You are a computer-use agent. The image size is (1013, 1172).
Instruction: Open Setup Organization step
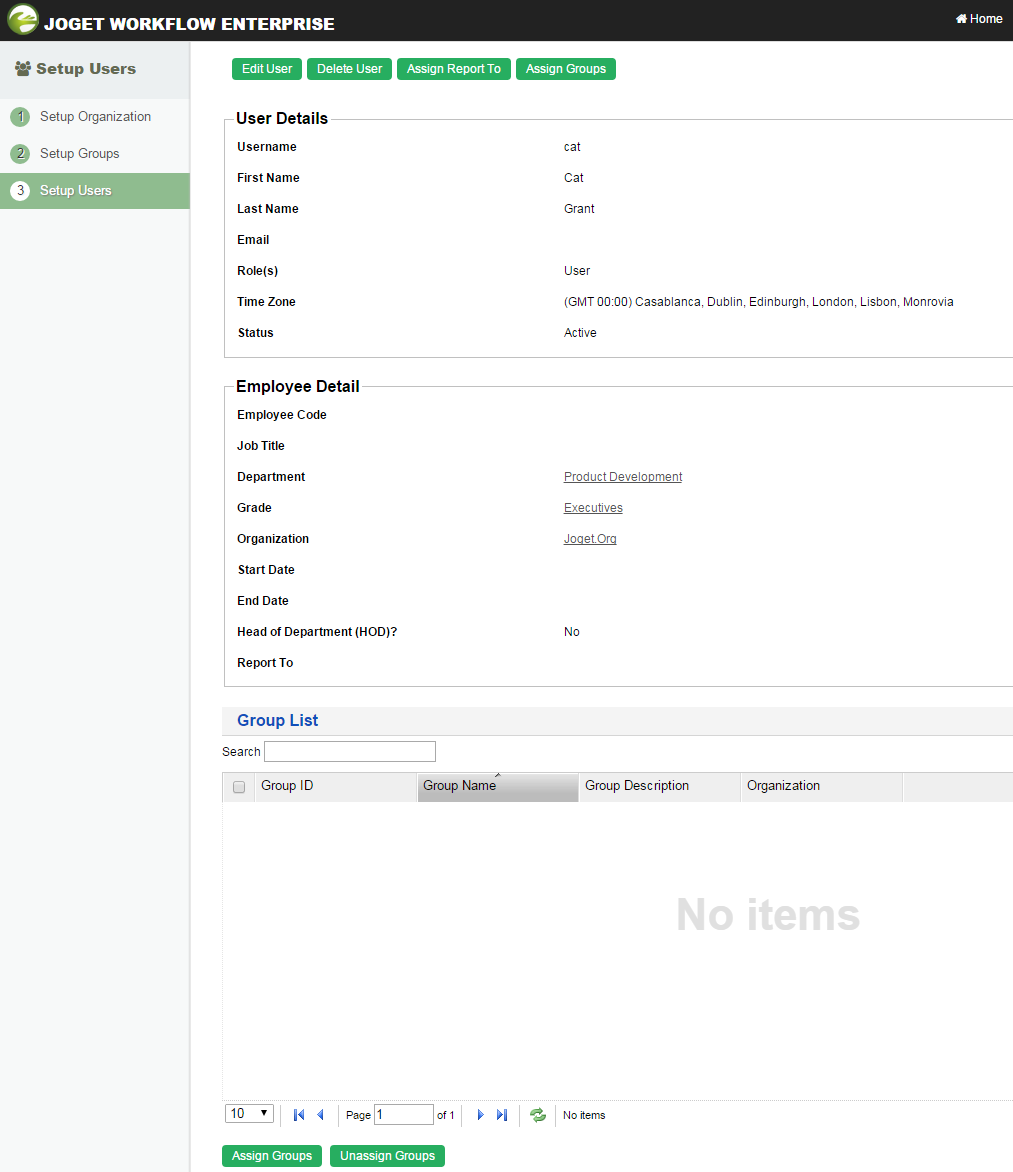(x=95, y=117)
